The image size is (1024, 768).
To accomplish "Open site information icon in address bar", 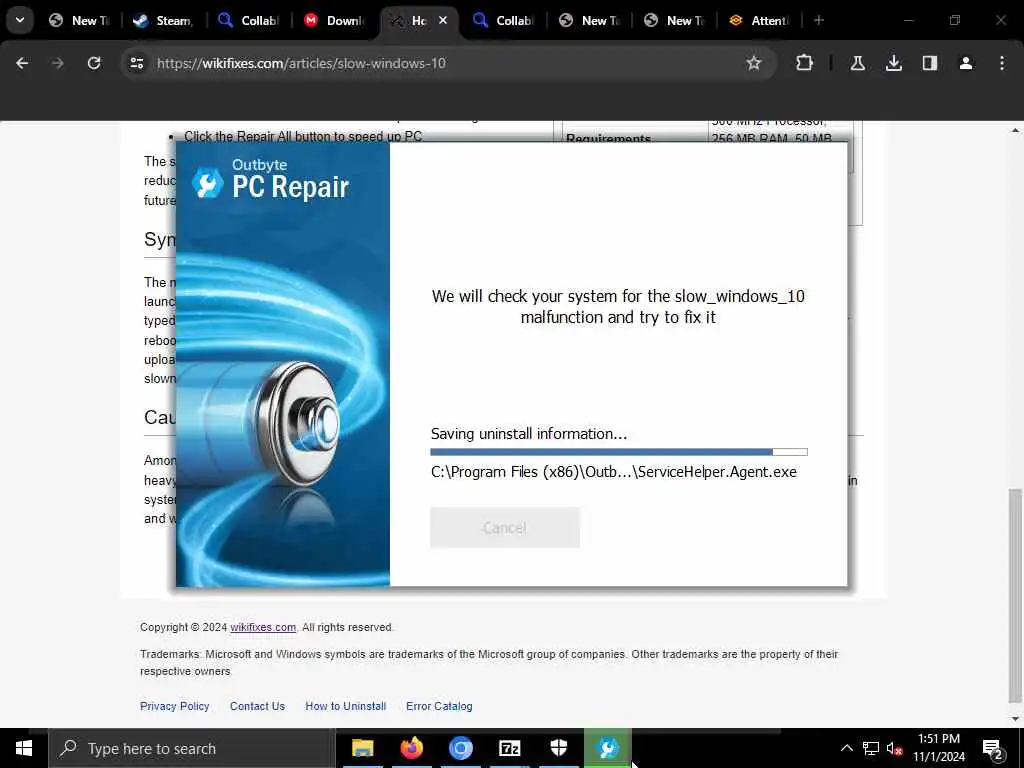I will [136, 63].
